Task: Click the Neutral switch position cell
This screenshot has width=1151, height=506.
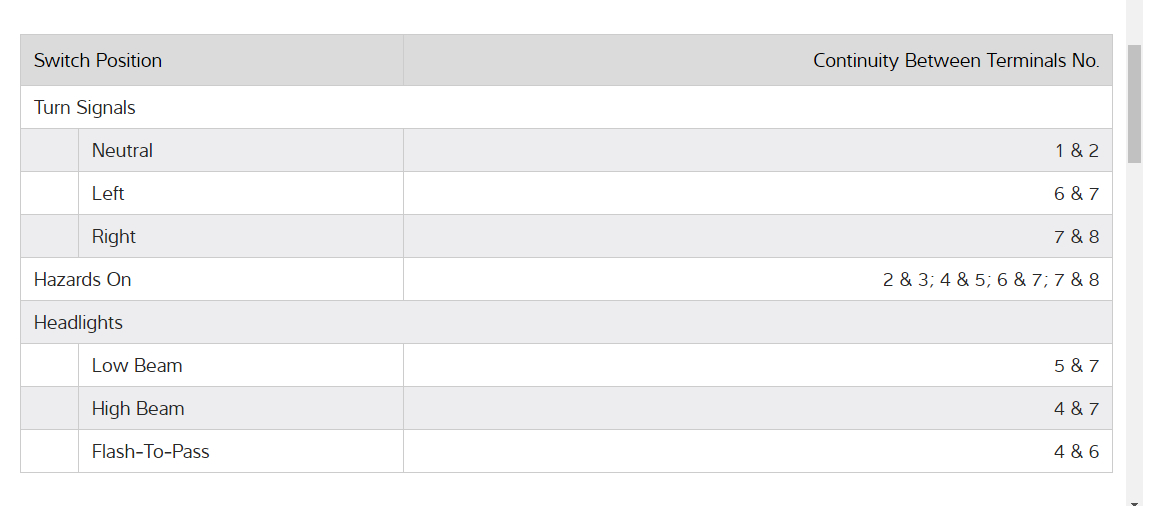Action: click(122, 151)
